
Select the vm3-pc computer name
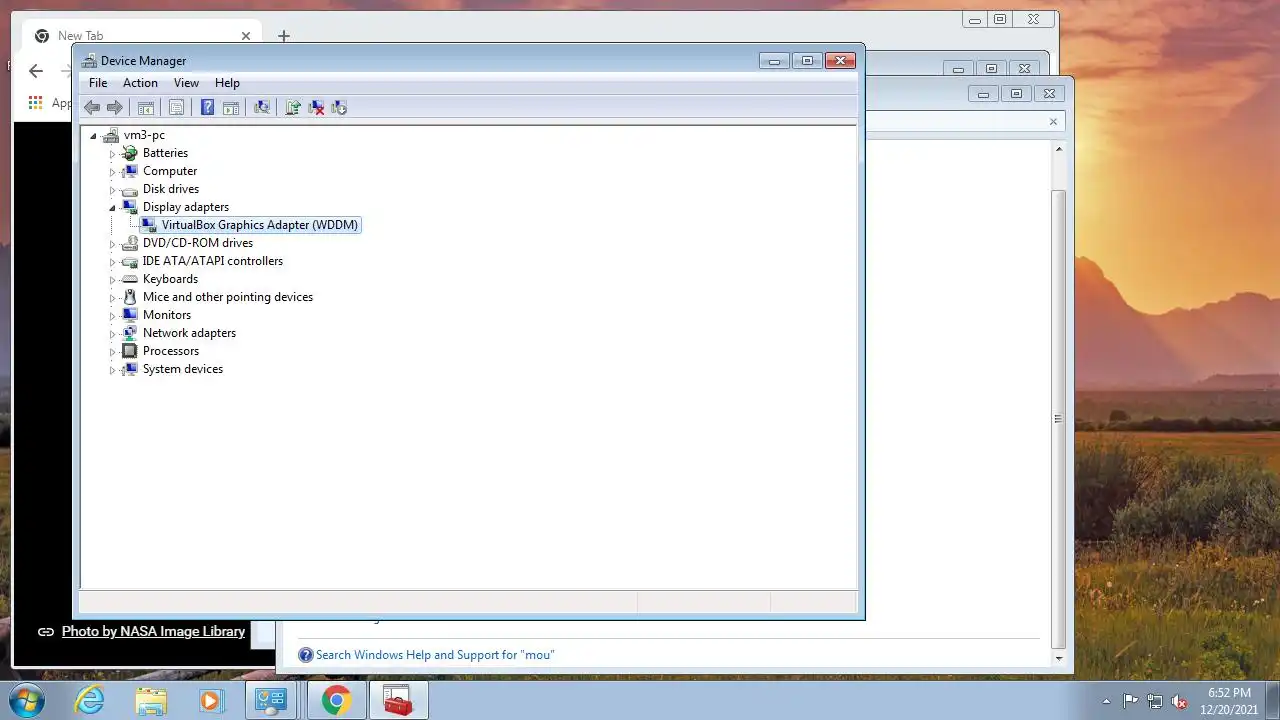144,135
